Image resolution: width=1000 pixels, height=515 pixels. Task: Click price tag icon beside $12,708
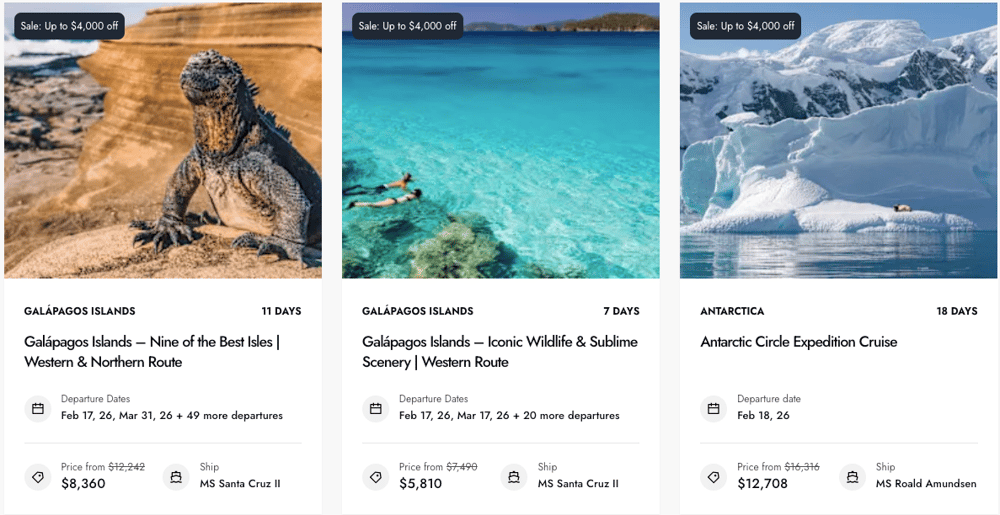pos(714,476)
